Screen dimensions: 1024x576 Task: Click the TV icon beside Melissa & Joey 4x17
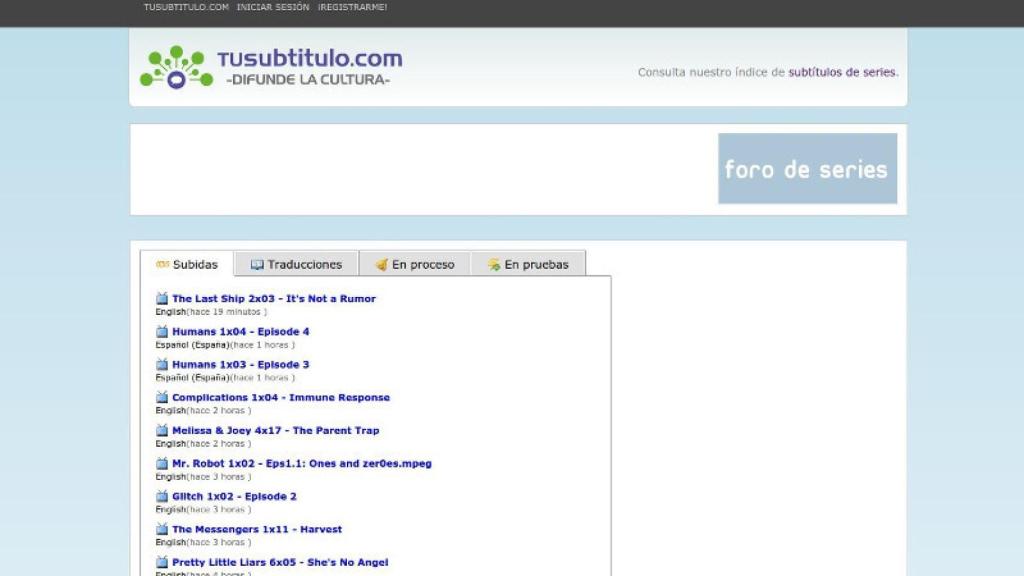[162, 430]
